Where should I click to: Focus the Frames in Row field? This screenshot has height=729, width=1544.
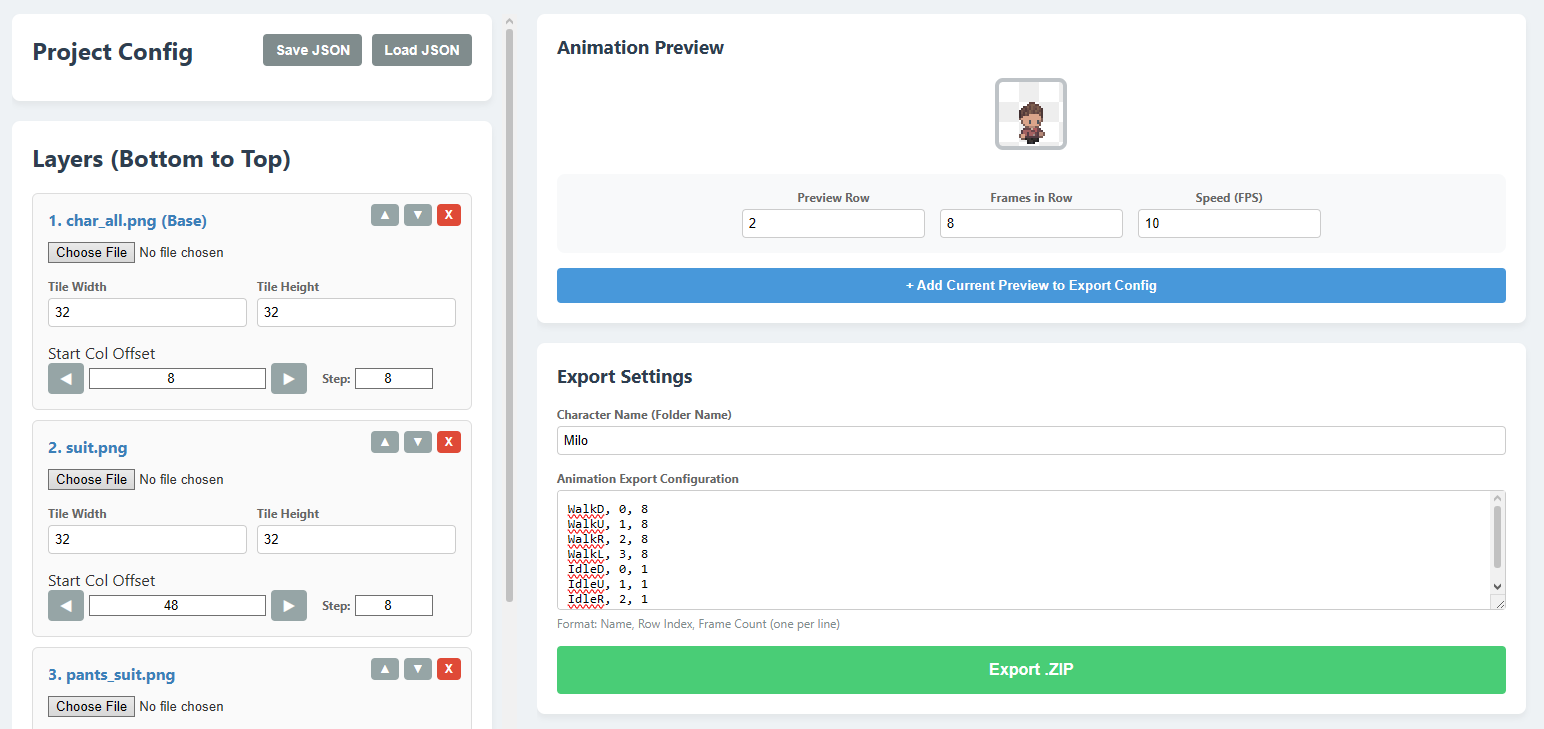[1031, 224]
